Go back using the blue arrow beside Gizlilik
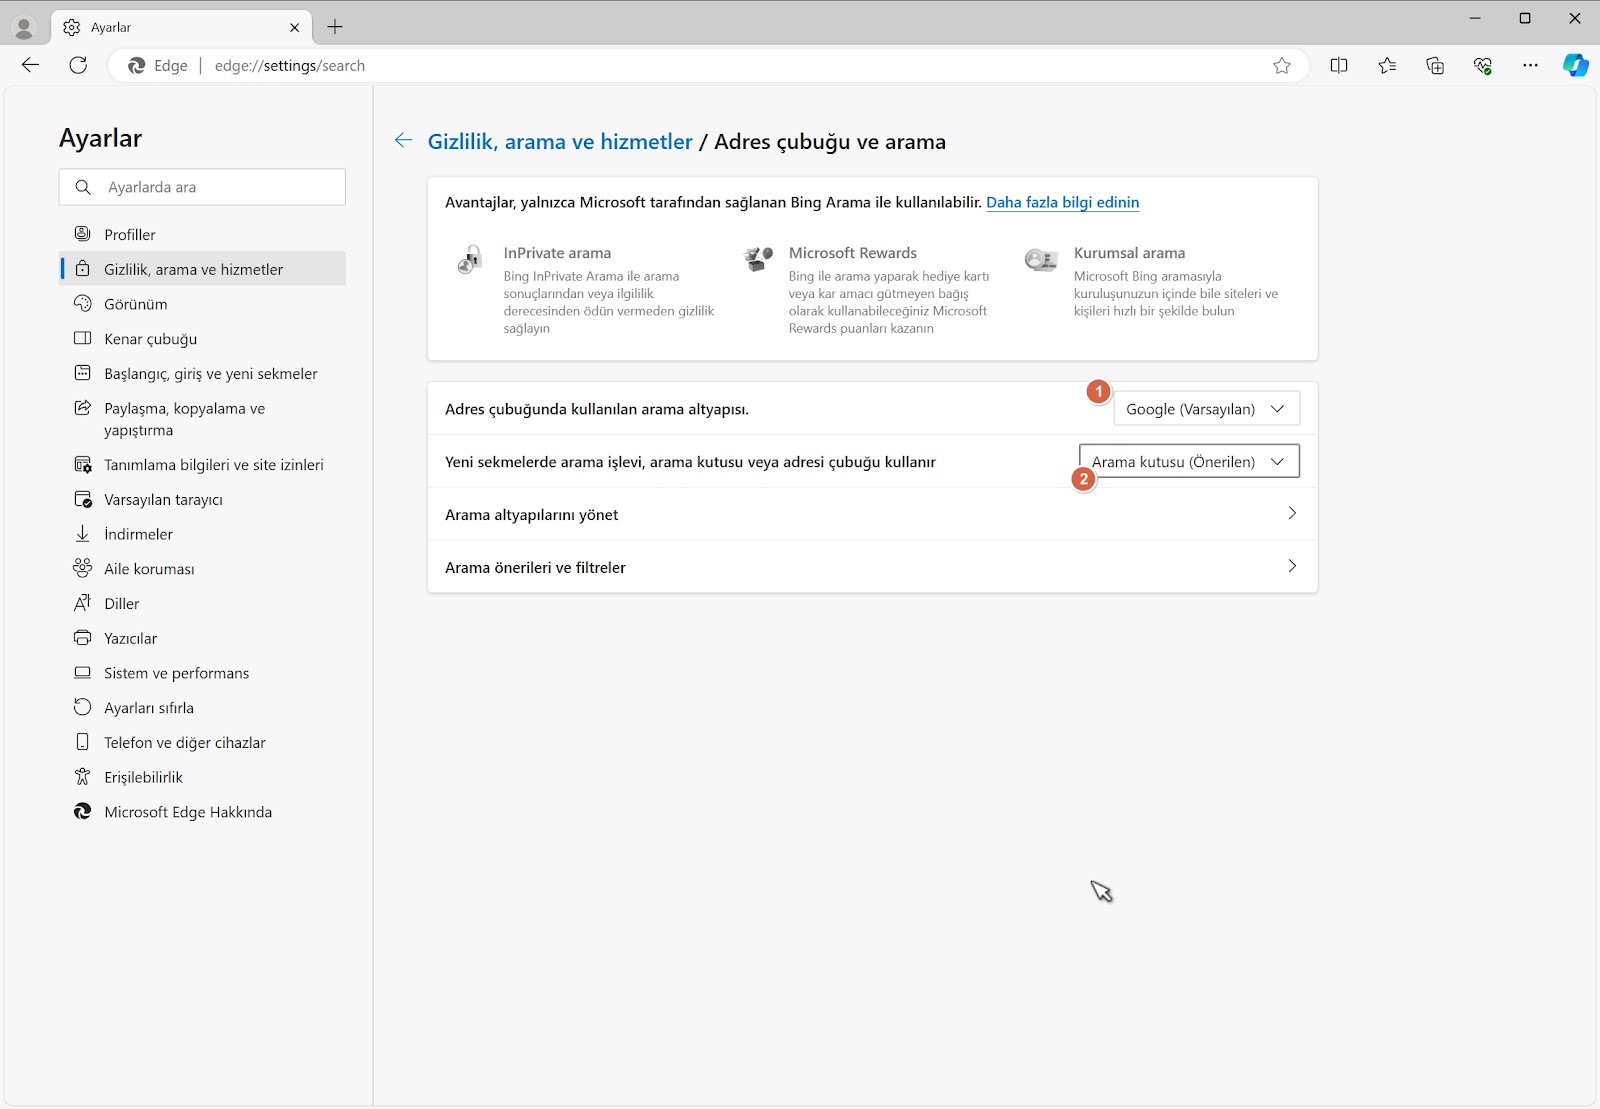Image resolution: width=1600 pixels, height=1109 pixels. (x=403, y=140)
